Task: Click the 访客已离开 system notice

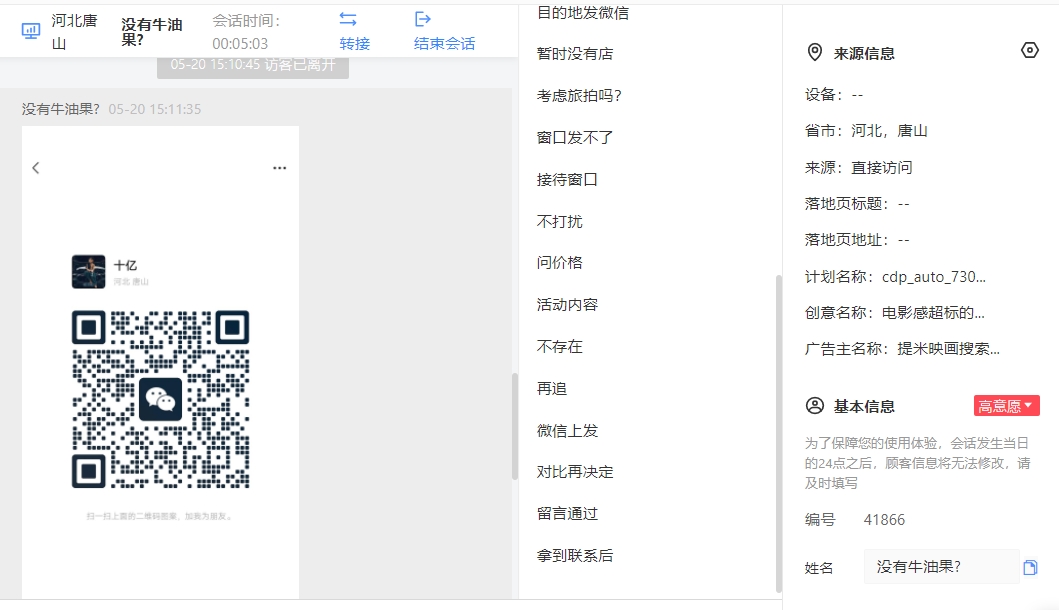Action: click(x=253, y=66)
